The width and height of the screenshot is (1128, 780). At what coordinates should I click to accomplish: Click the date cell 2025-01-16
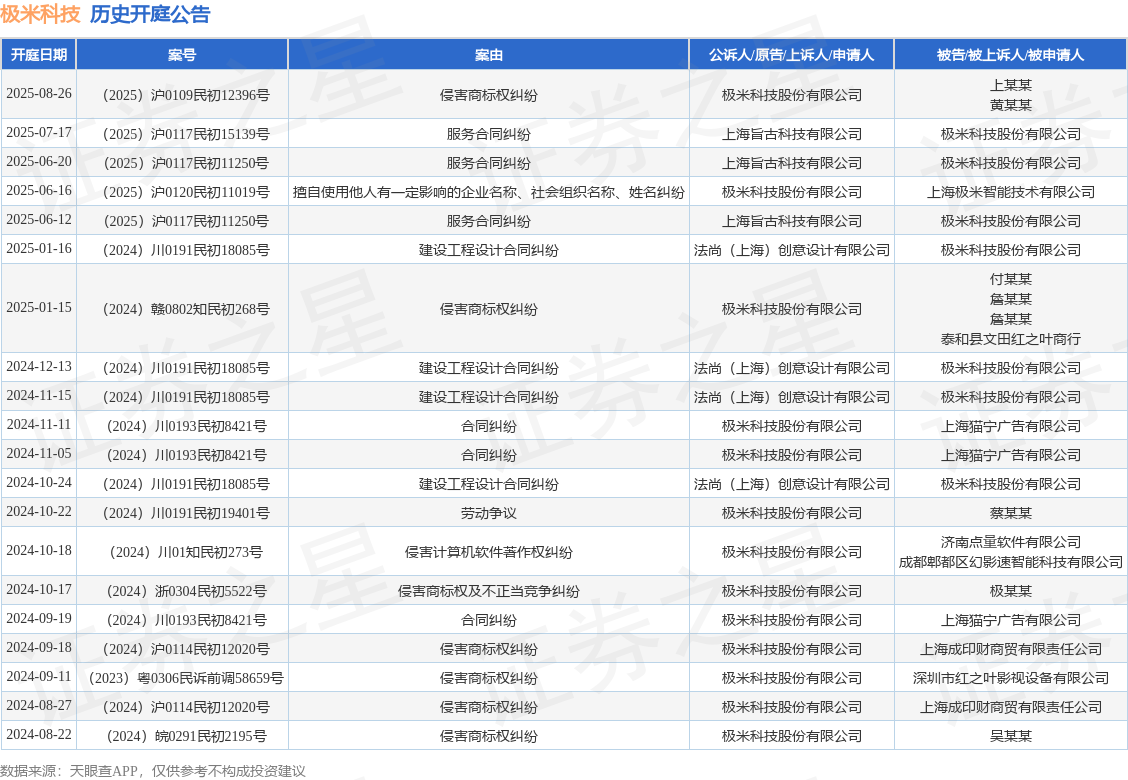coord(39,248)
